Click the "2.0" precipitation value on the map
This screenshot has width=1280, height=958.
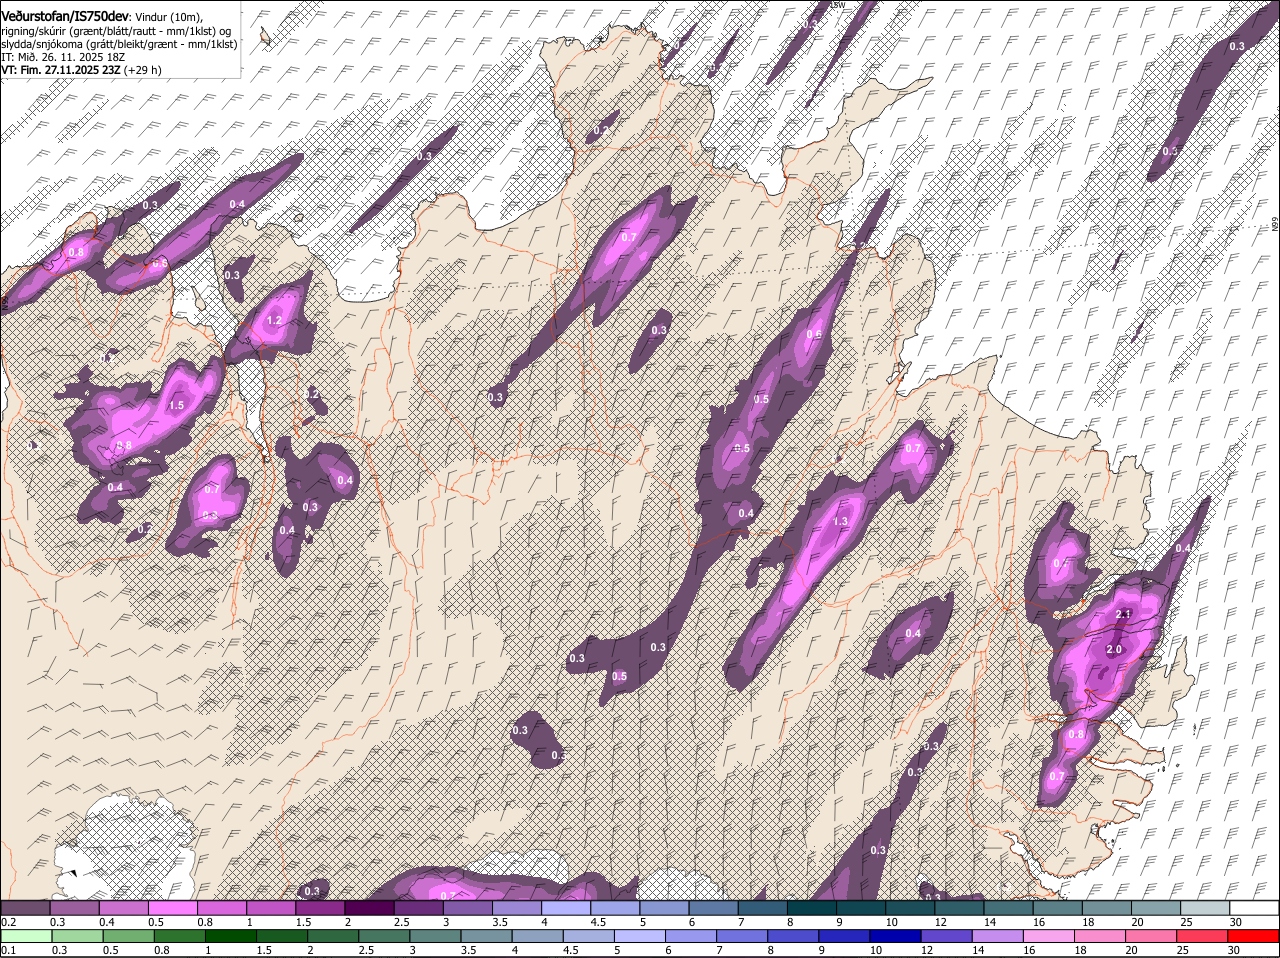tap(1115, 649)
